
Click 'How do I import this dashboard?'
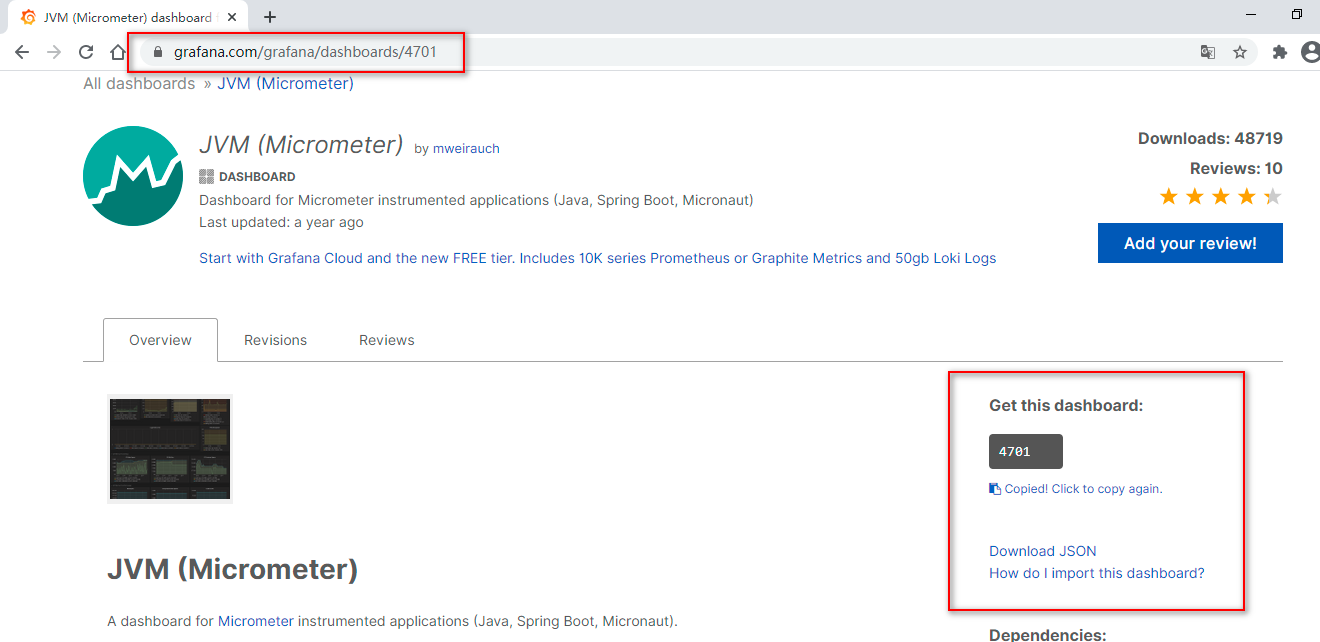(1097, 572)
